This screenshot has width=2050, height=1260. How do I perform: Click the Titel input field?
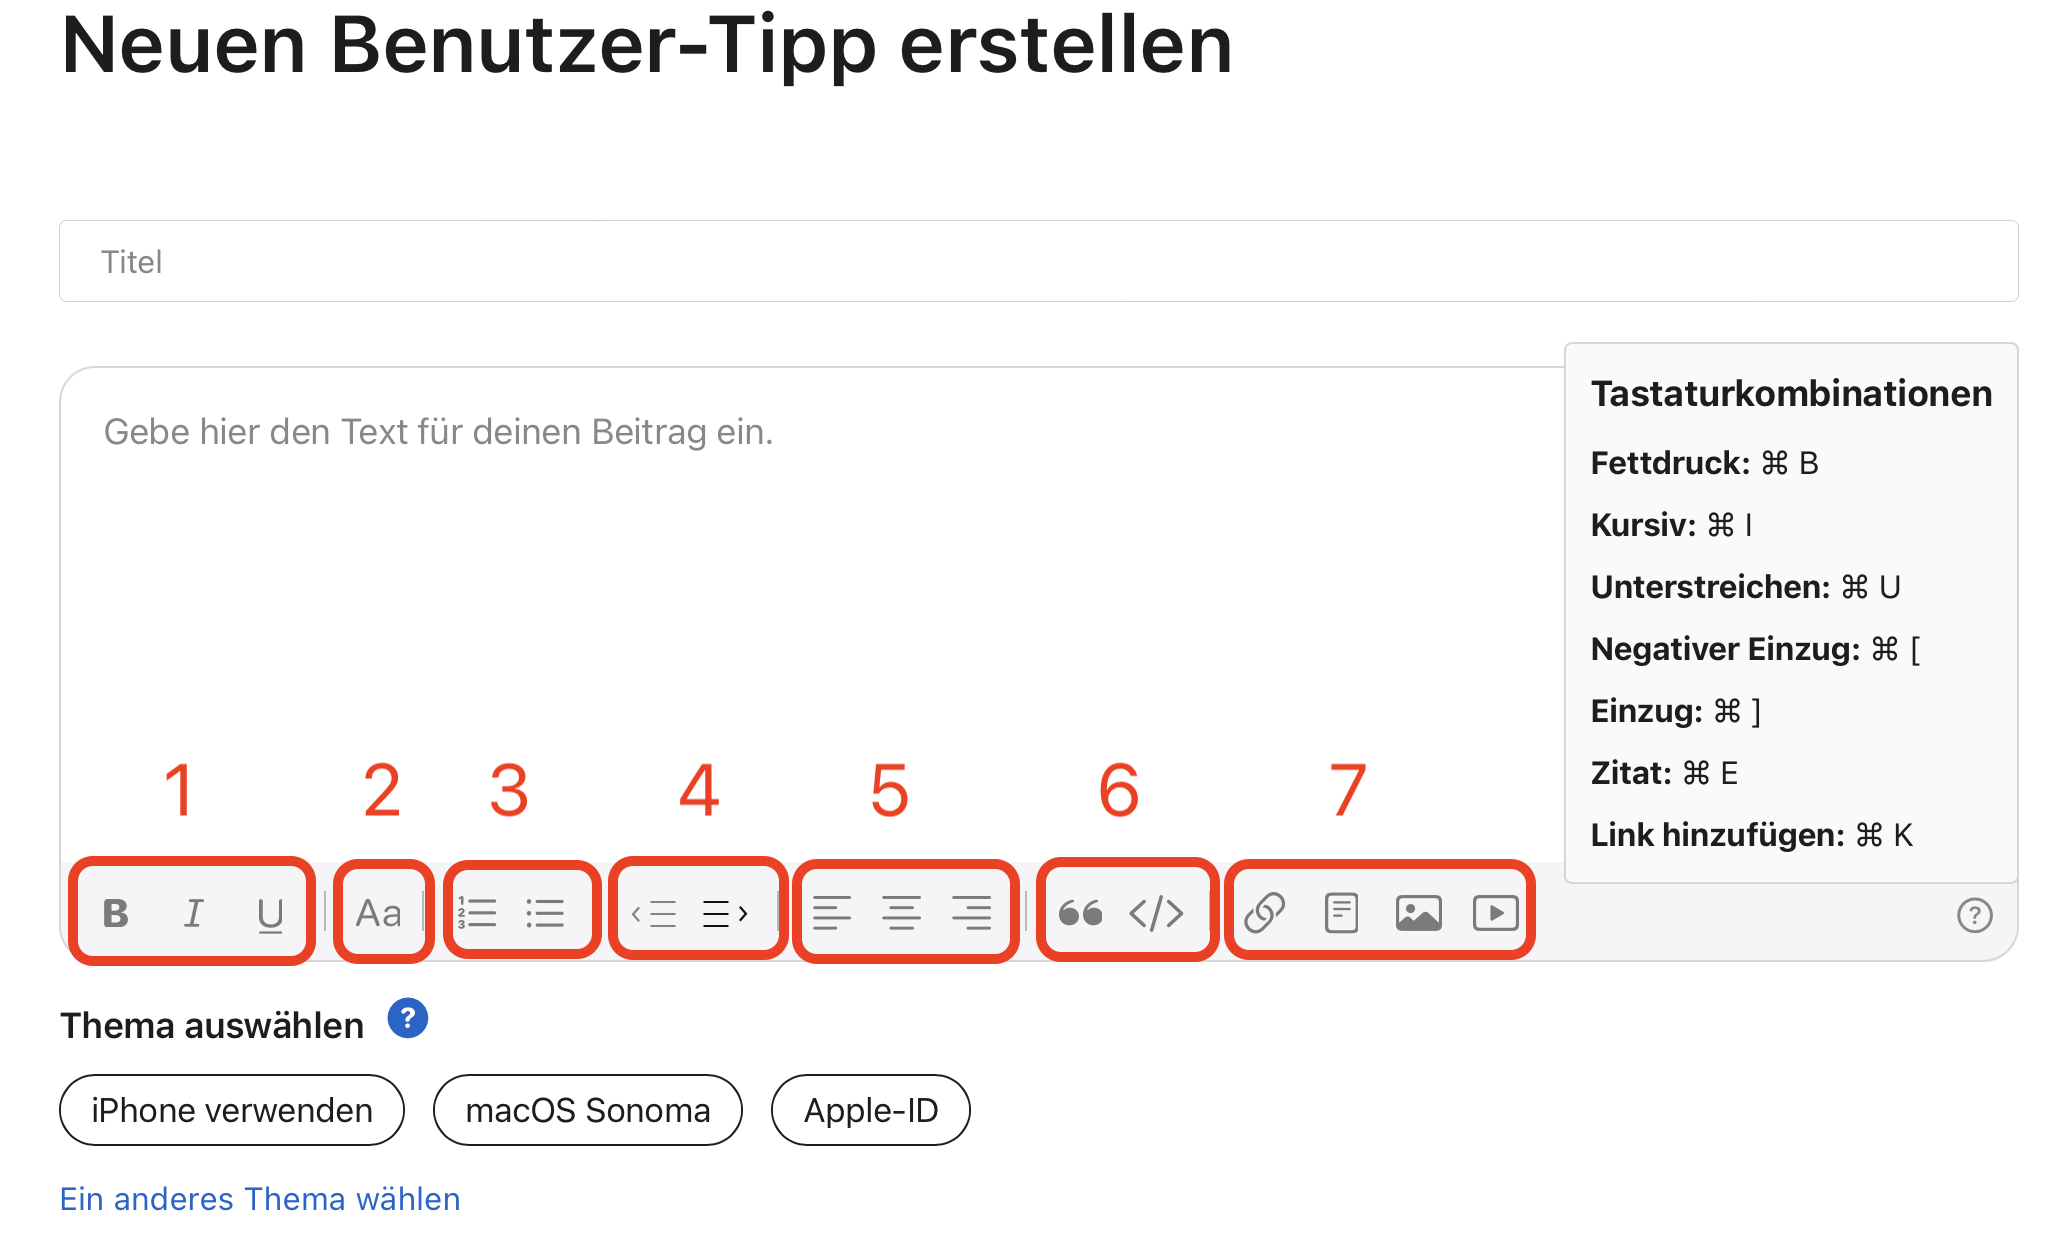1038,261
